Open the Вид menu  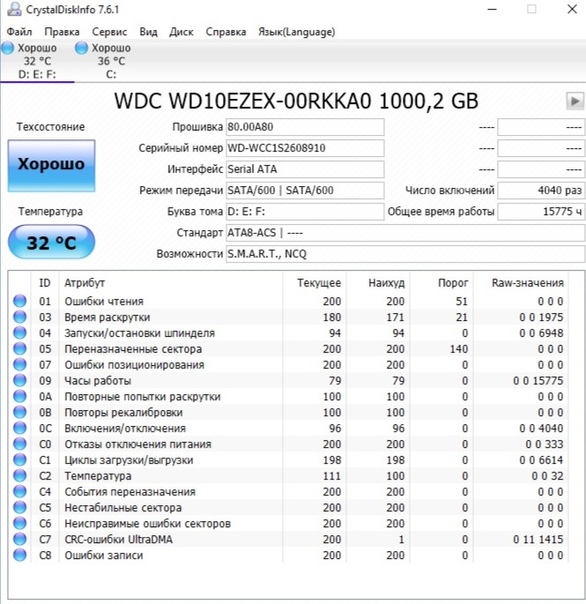point(148,32)
